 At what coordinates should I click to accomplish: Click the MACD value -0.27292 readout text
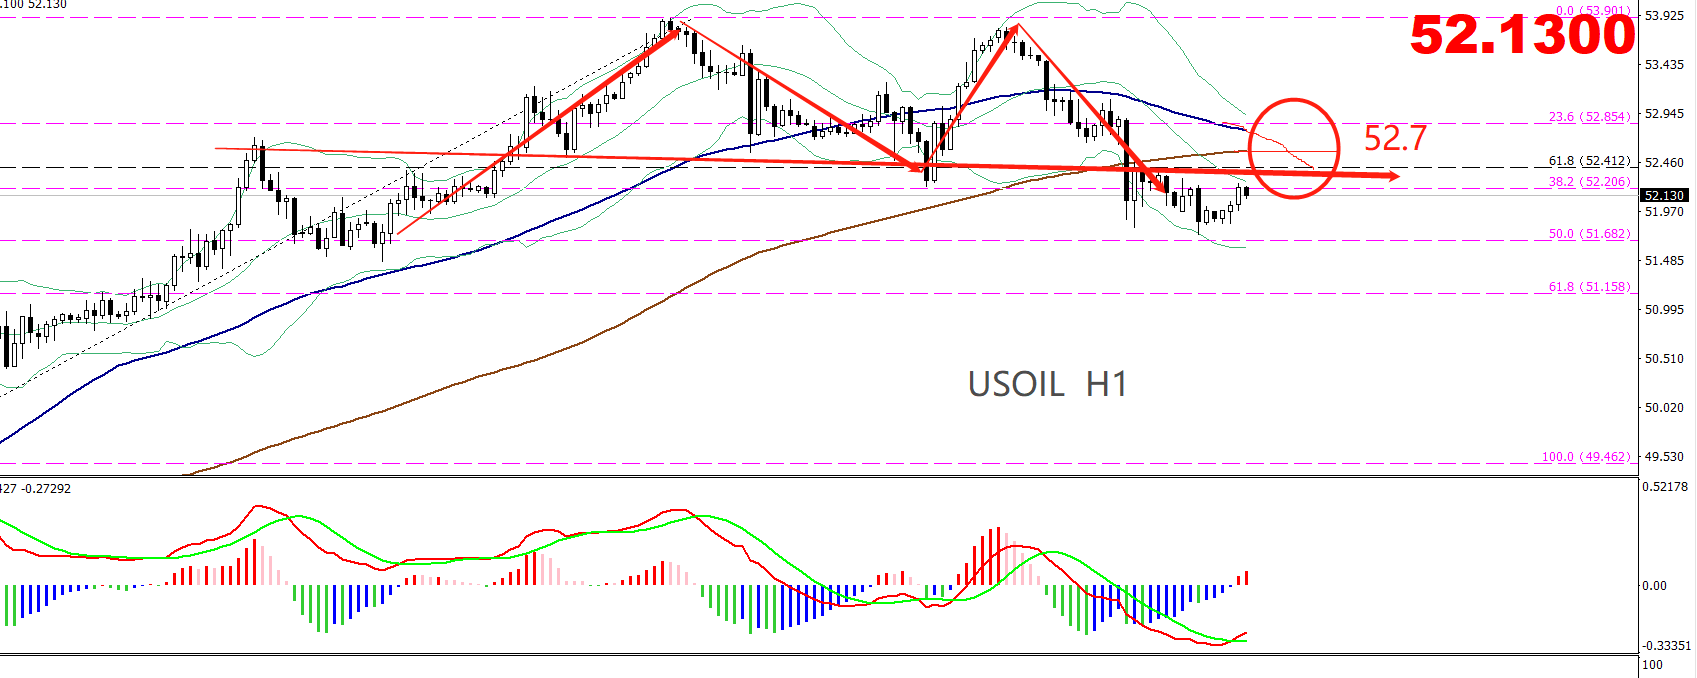46,489
